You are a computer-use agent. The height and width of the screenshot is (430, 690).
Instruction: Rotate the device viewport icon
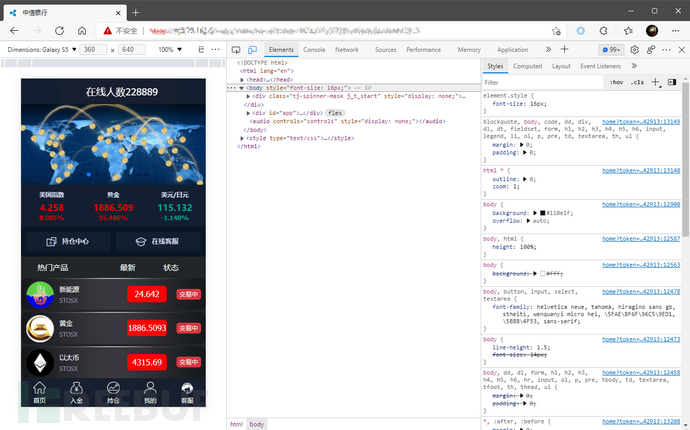click(x=201, y=49)
